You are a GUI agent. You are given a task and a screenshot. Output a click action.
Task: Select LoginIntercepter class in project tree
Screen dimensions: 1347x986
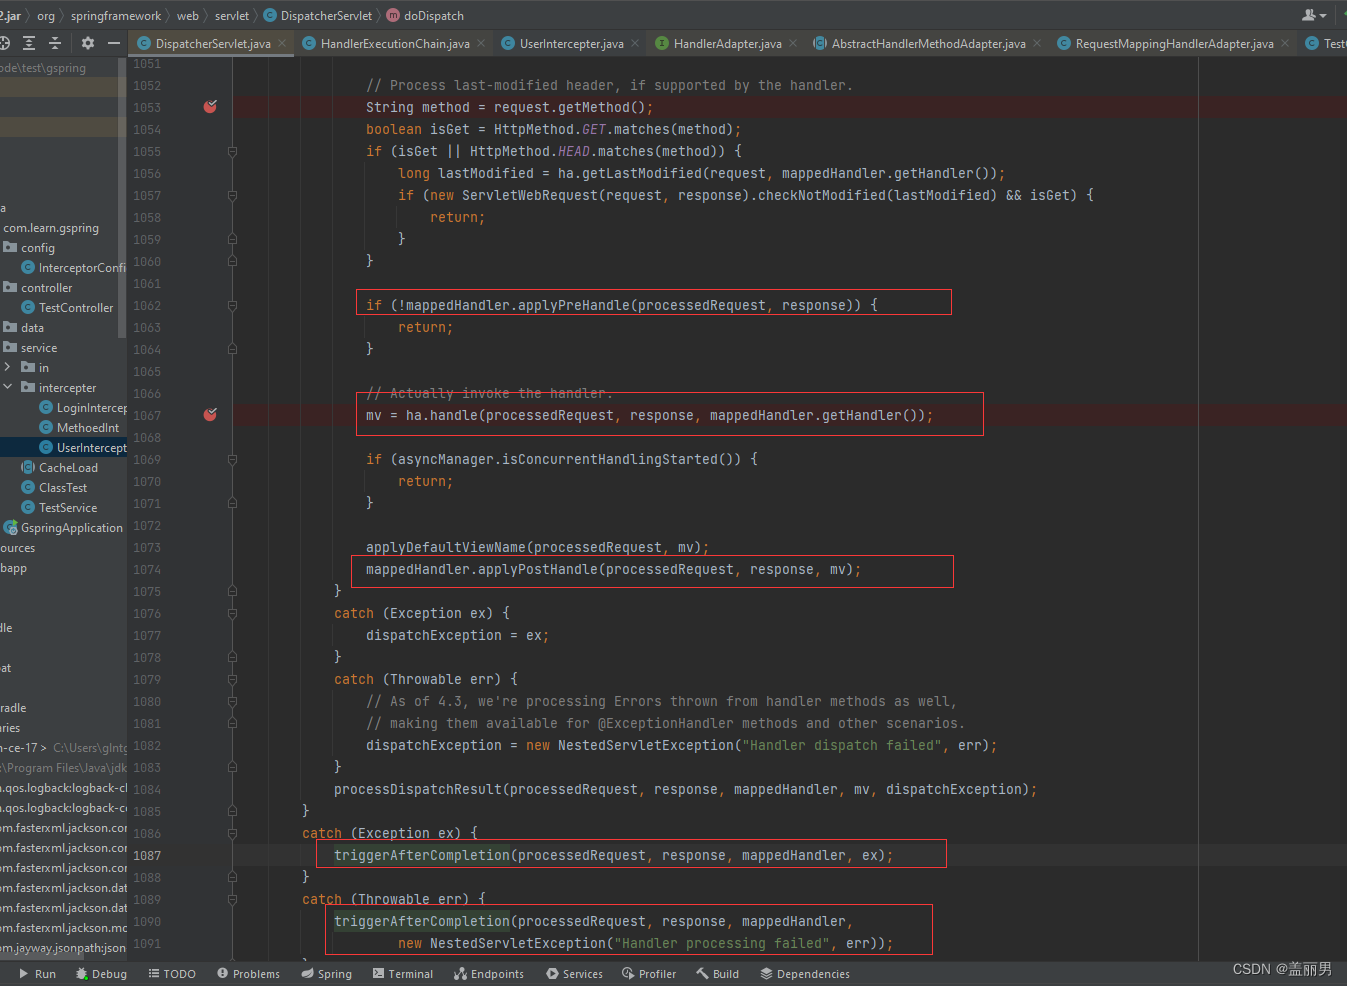83,407
